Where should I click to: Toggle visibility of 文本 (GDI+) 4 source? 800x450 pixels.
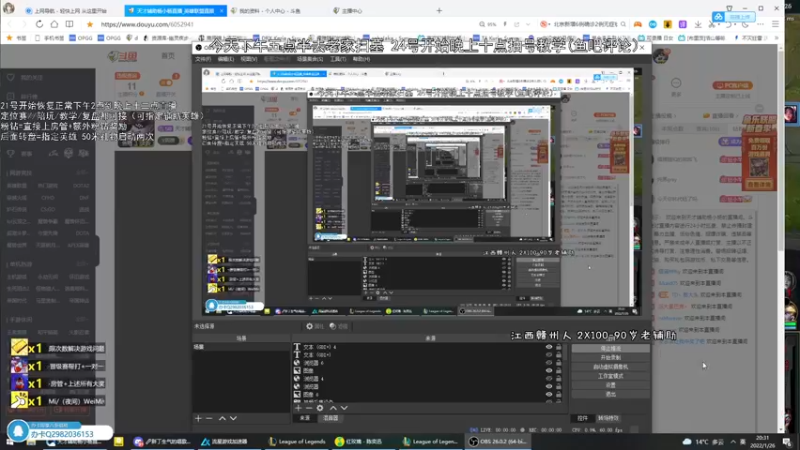[549, 347]
